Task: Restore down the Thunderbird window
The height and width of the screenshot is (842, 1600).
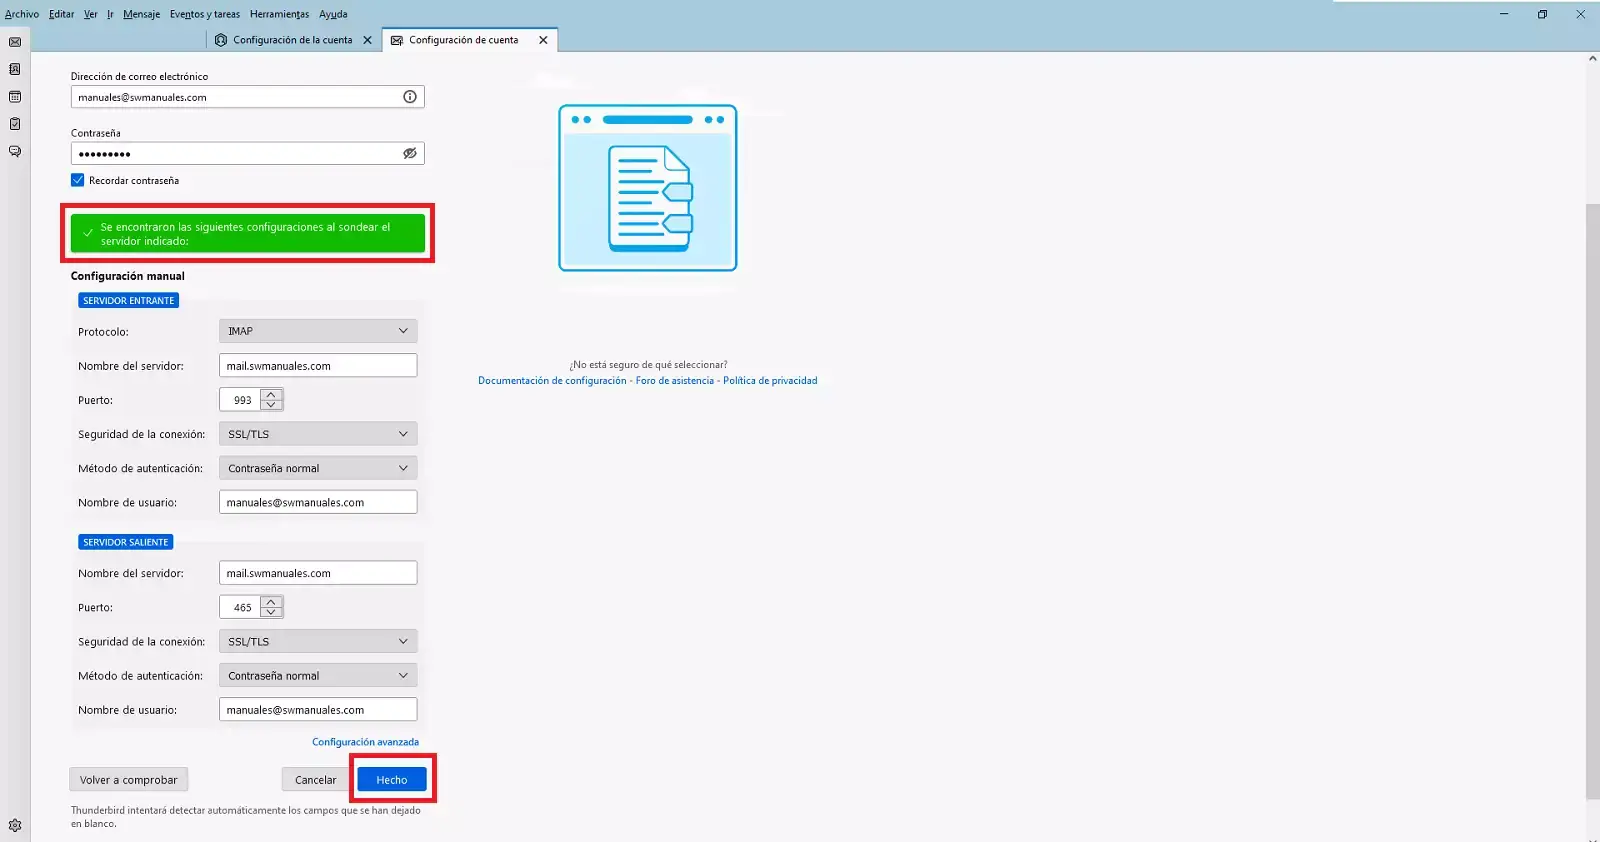Action: 1542,14
